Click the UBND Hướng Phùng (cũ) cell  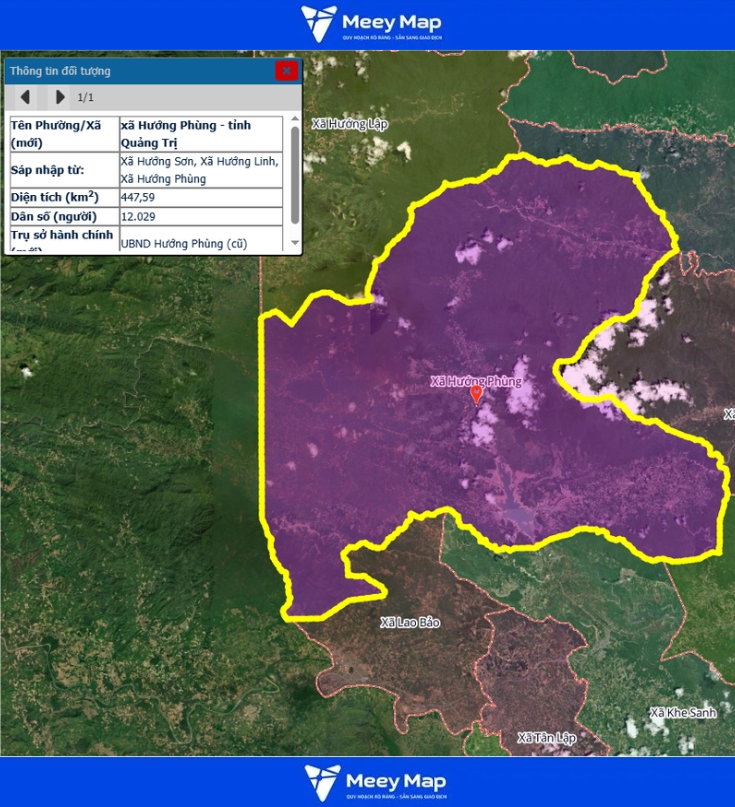(183, 242)
